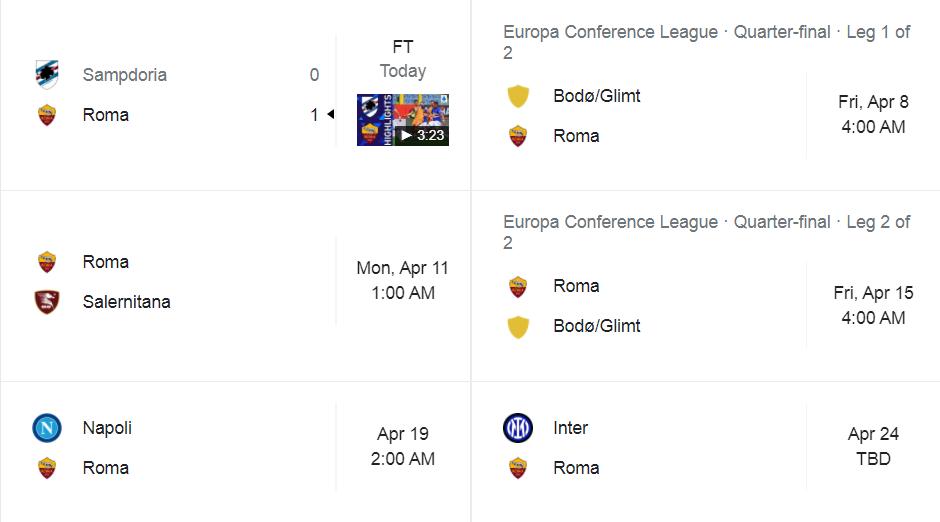Click Roma crest in Sampdoria match
940x522 pixels.
(x=47, y=114)
